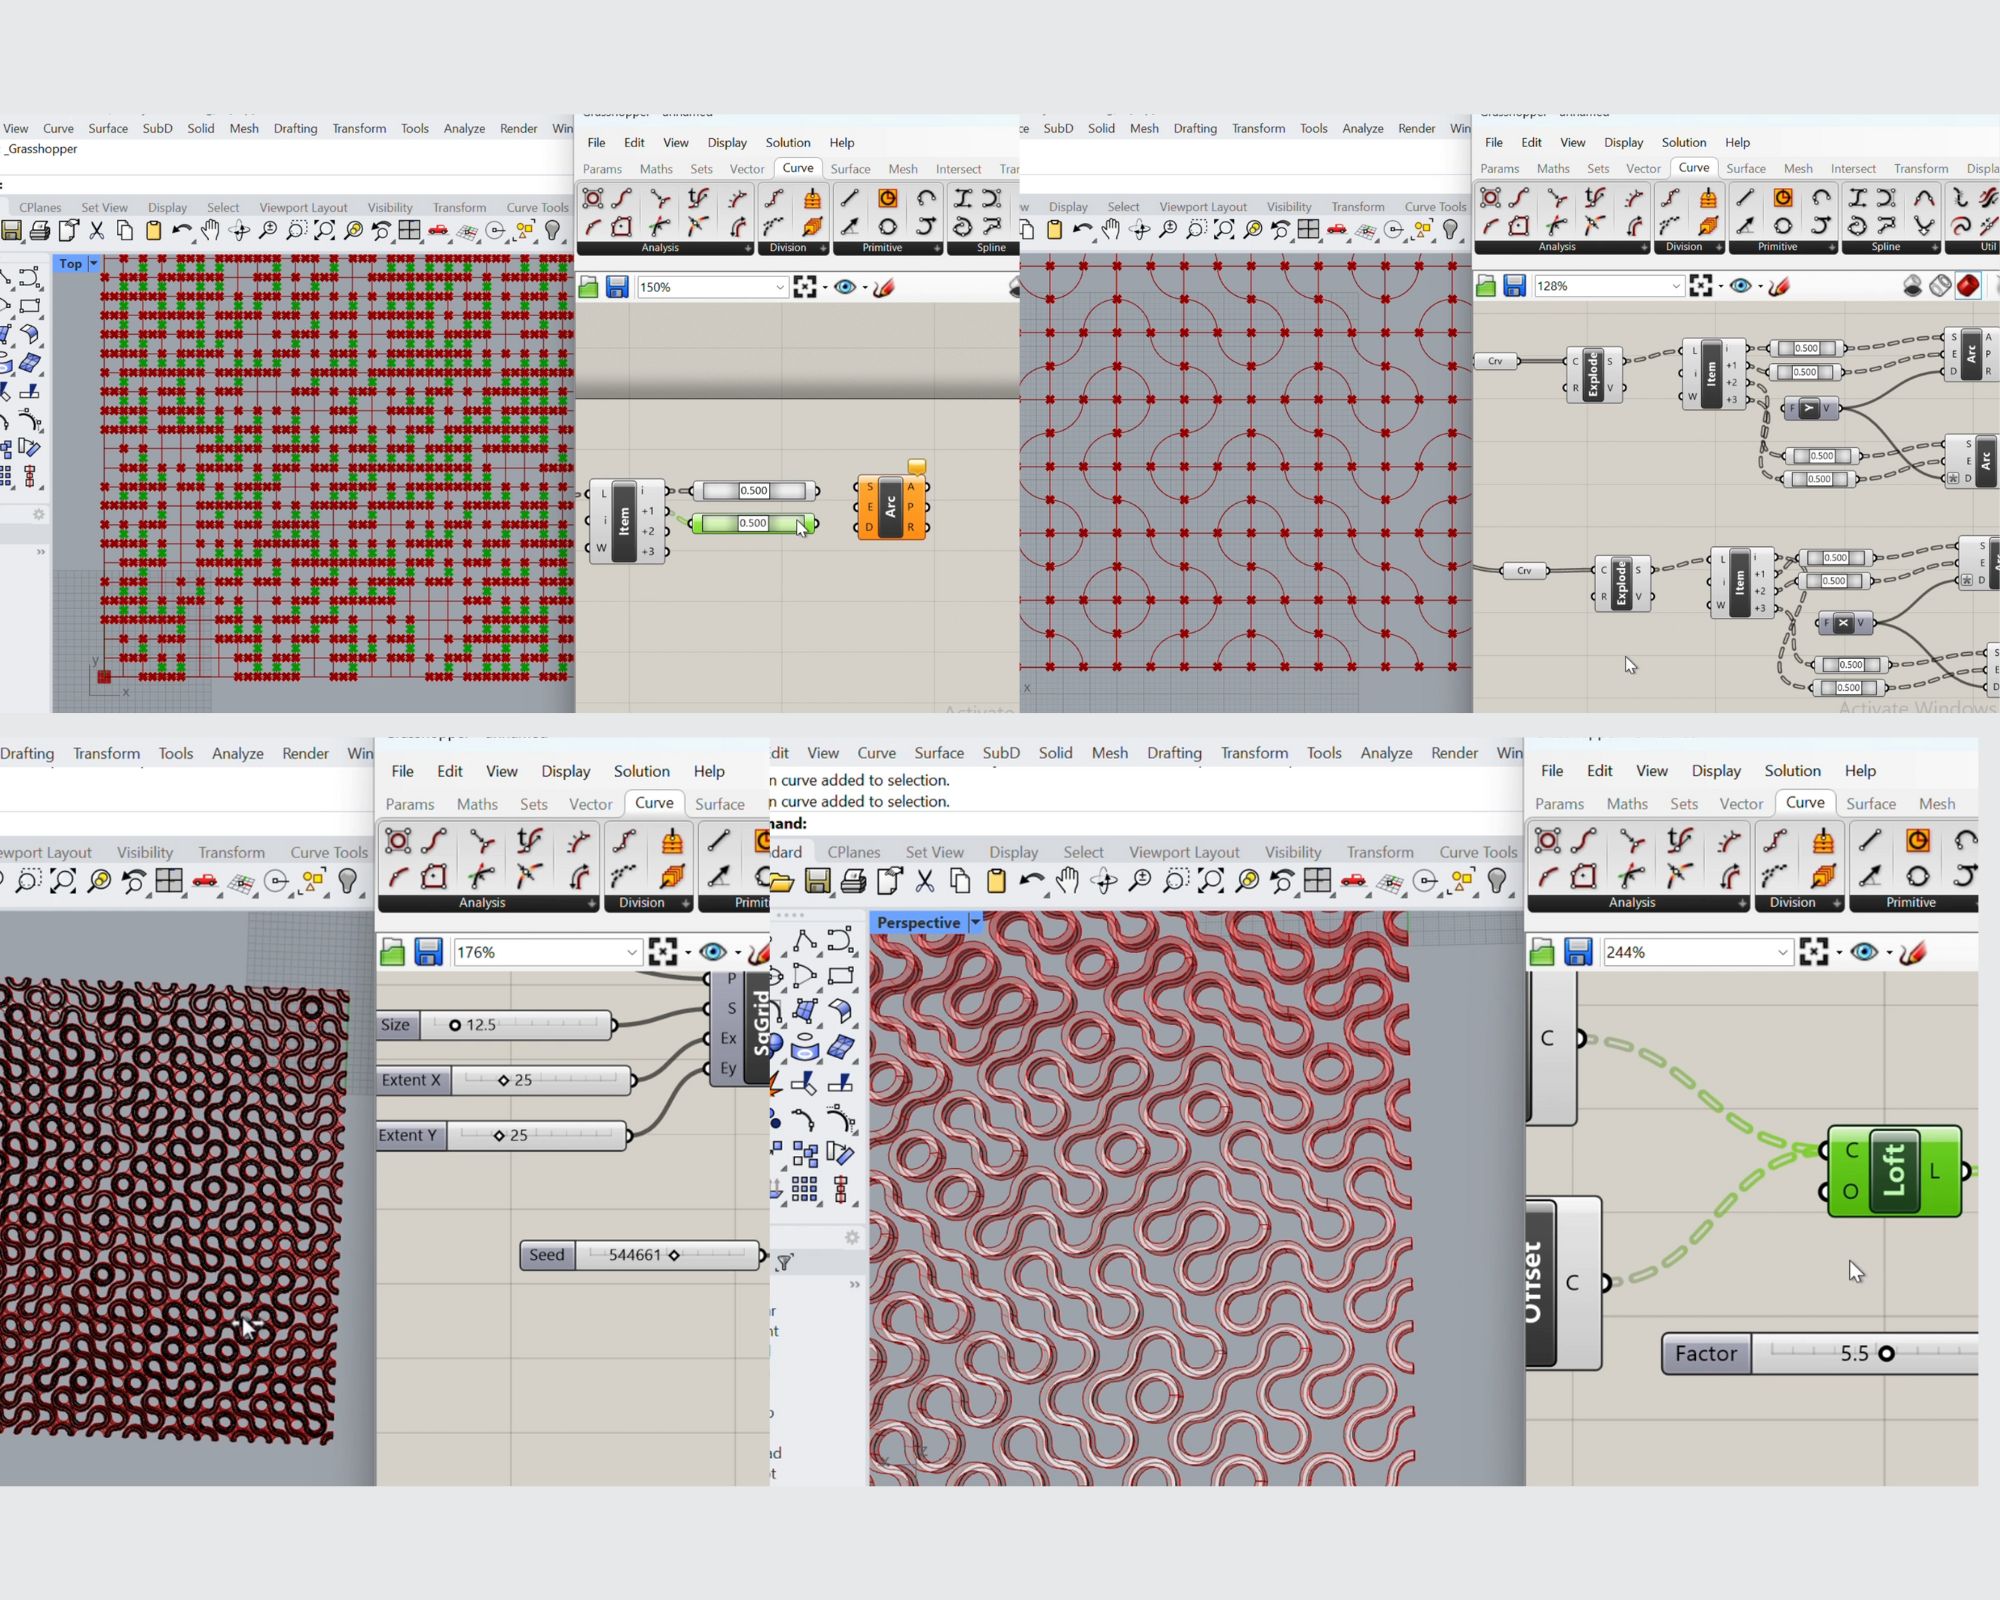Click the Undo arrow in the Perspective Rhino toolbar
Image resolution: width=2000 pixels, height=1600 pixels.
pyautogui.click(x=1031, y=881)
